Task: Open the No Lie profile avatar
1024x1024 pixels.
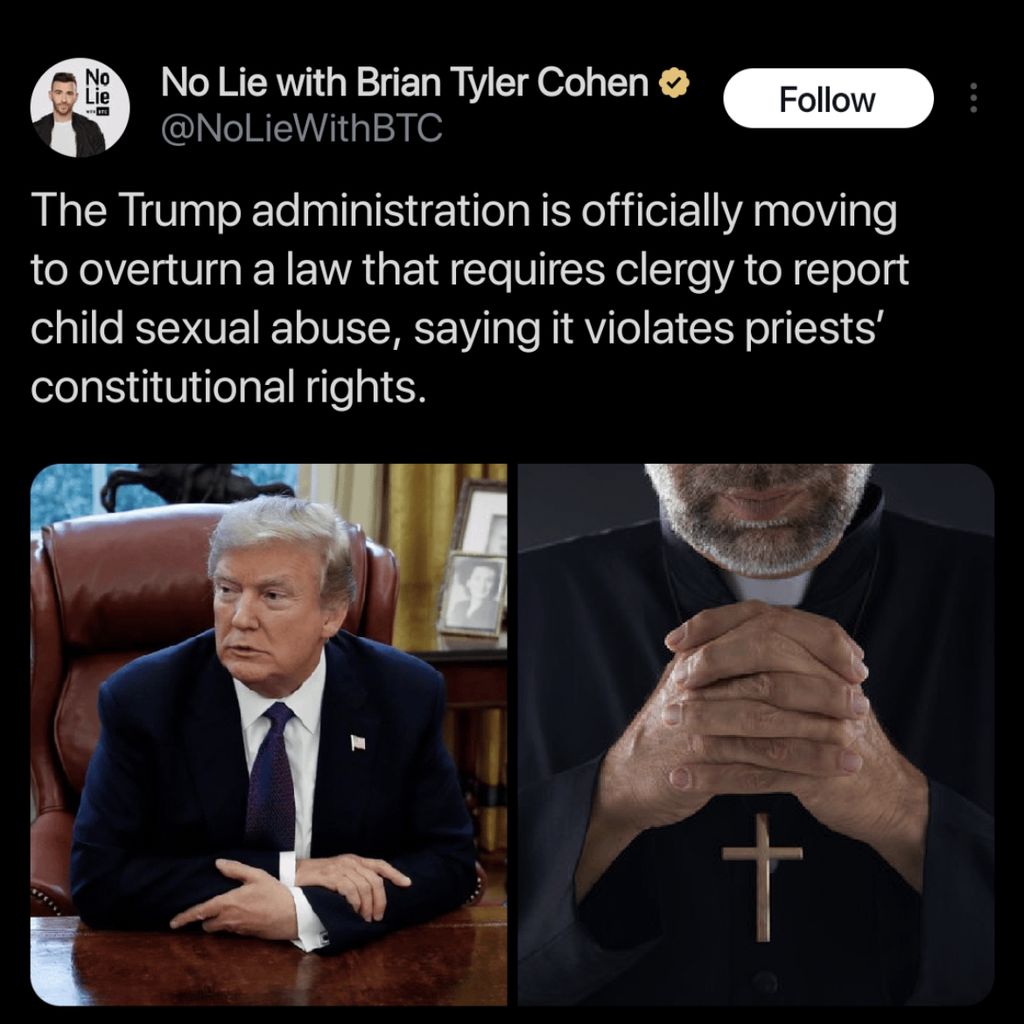Action: [80, 107]
